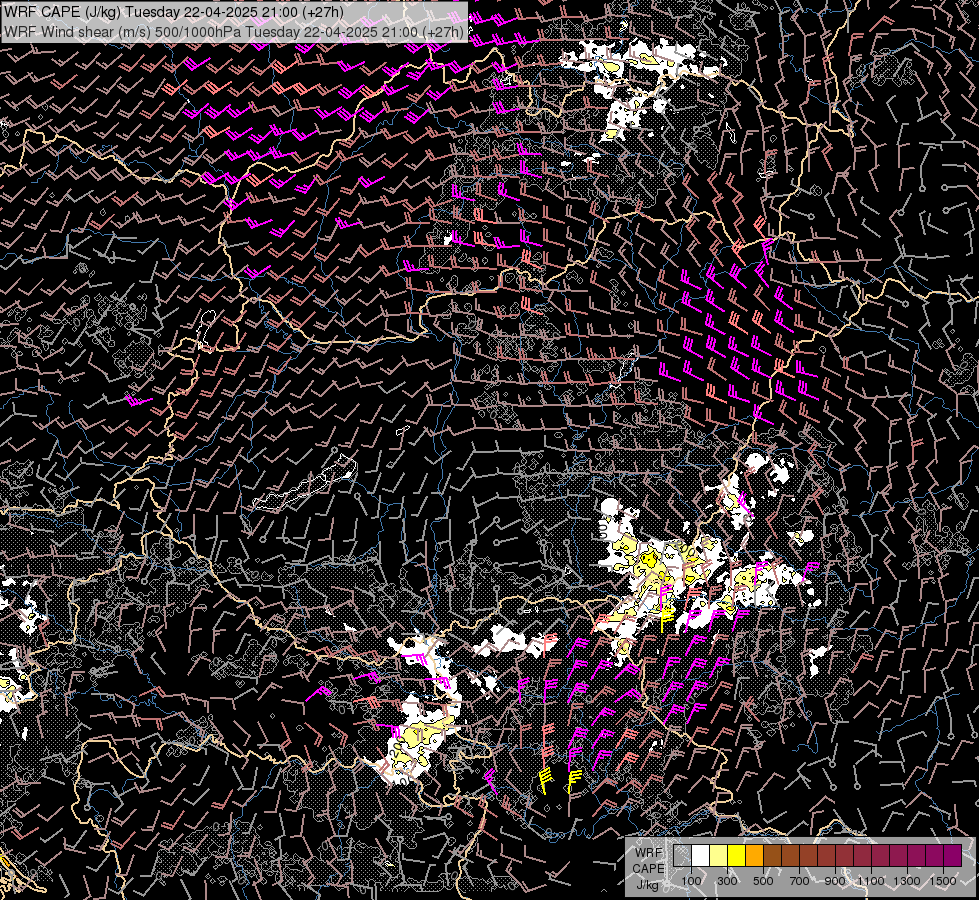979x900 pixels.
Task: Click the '900' legend value label
Action: pyautogui.click(x=835, y=881)
